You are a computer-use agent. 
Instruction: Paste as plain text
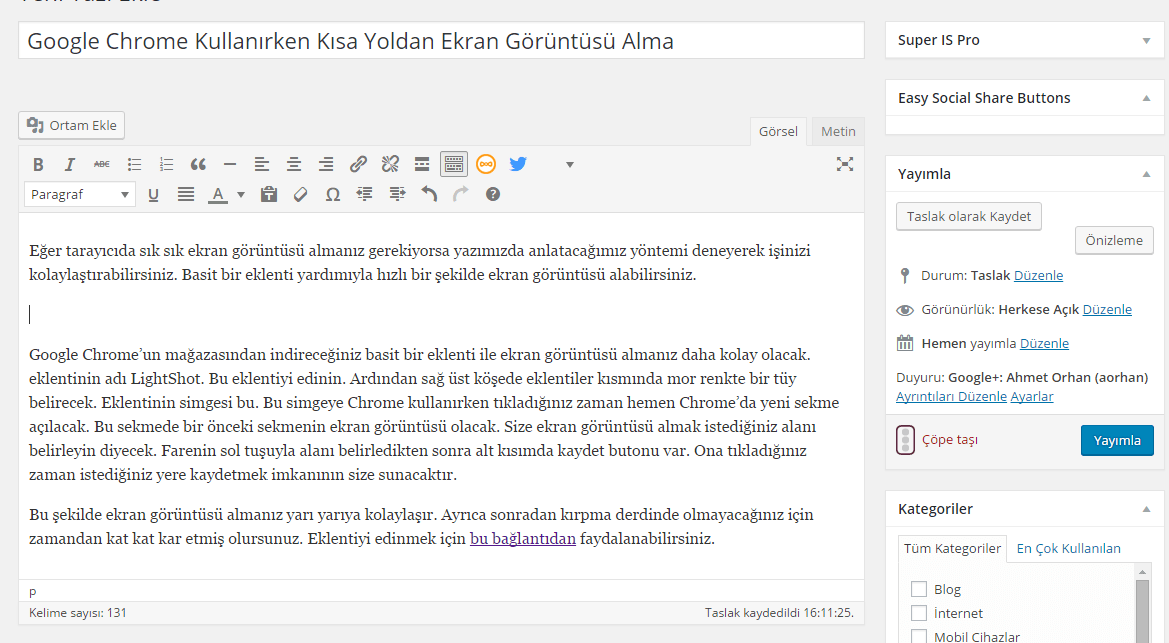pos(268,195)
